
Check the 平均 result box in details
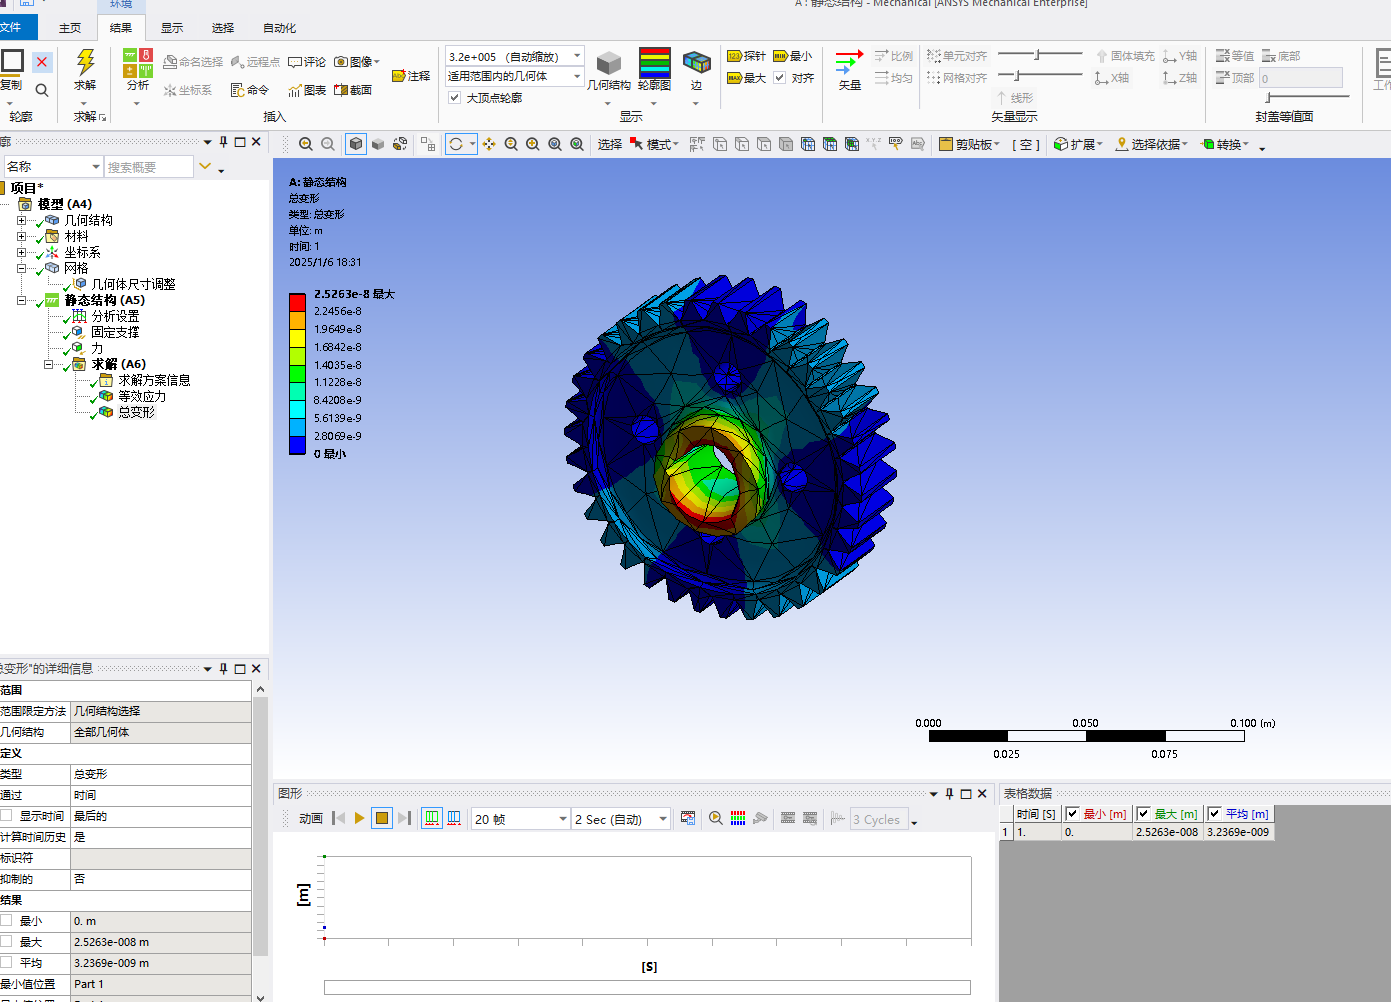click(x=6, y=963)
